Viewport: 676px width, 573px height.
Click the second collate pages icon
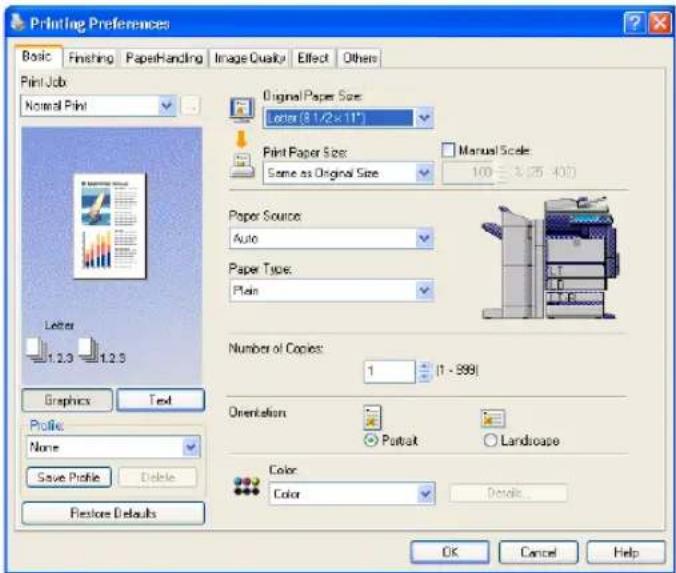(x=89, y=350)
